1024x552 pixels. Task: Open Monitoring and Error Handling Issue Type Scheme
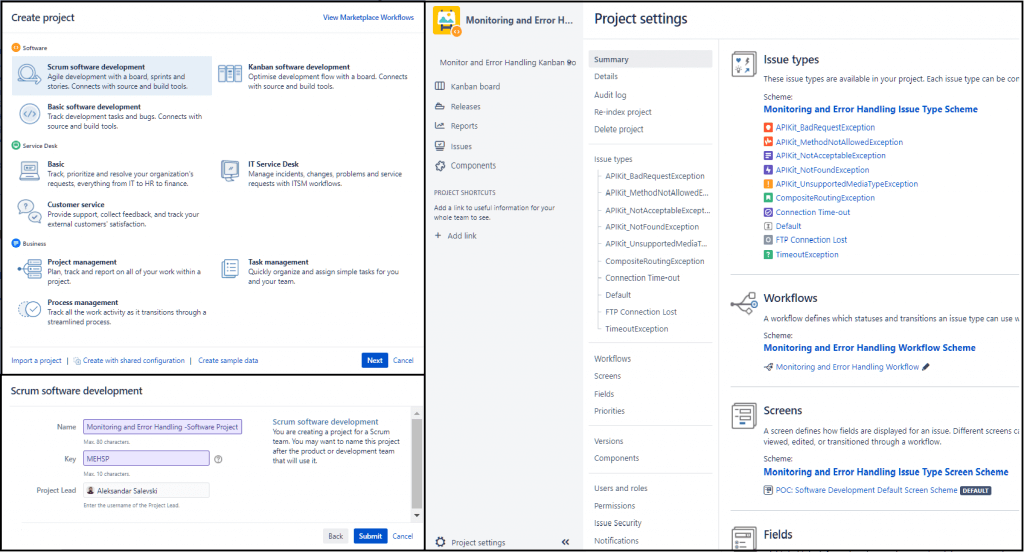click(871, 109)
